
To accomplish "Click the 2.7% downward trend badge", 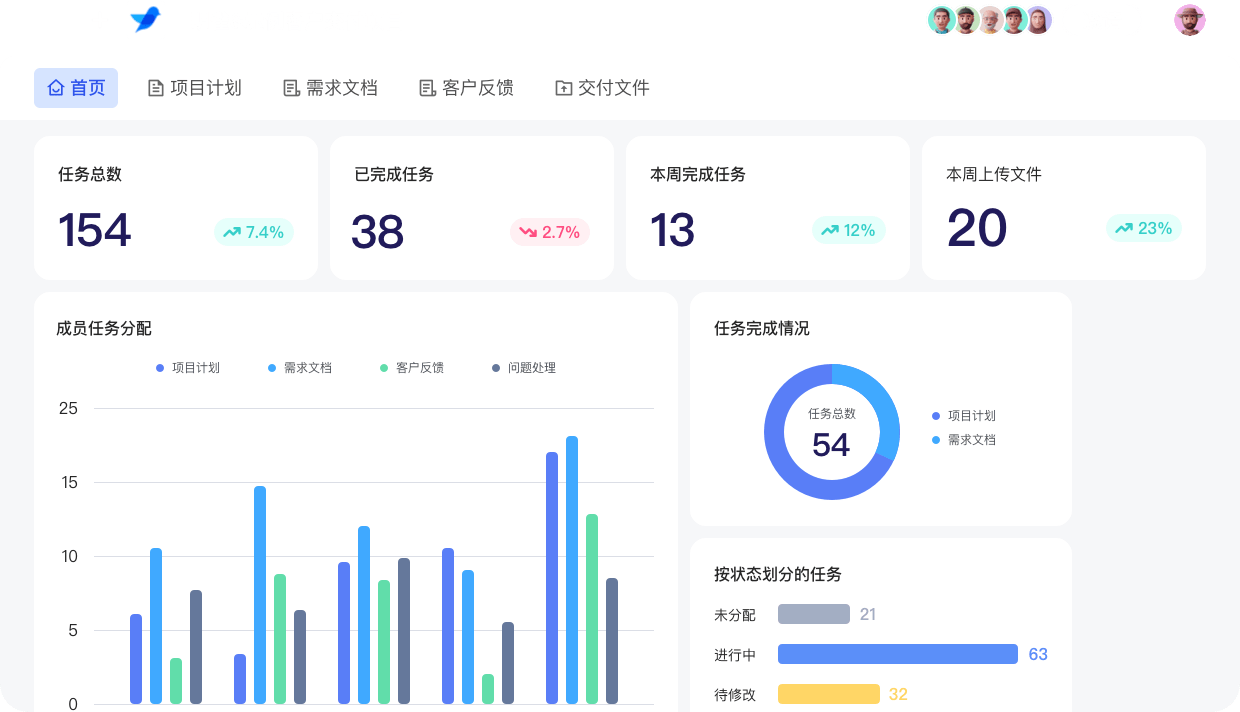I will pyautogui.click(x=550, y=232).
